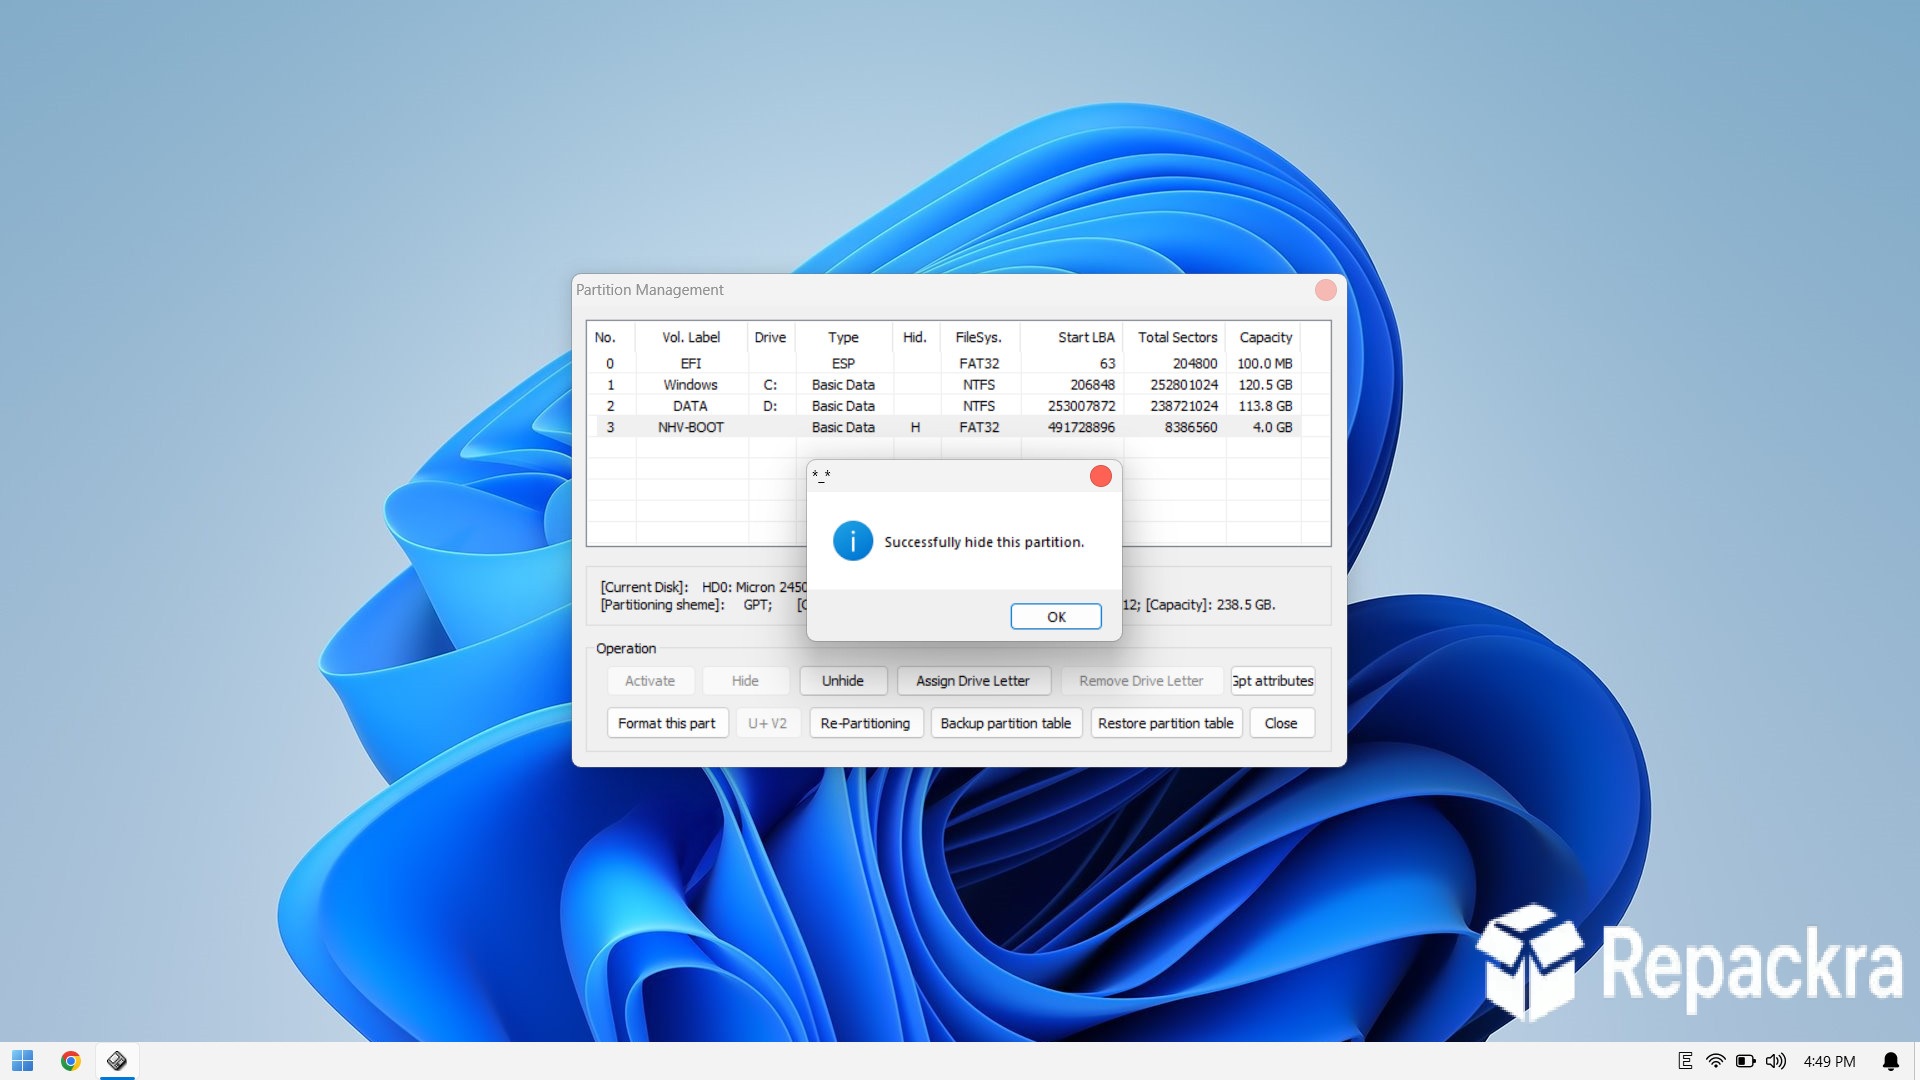Screen dimensions: 1920x1080
Task: Click the Restore partition table button
Action: point(1166,723)
